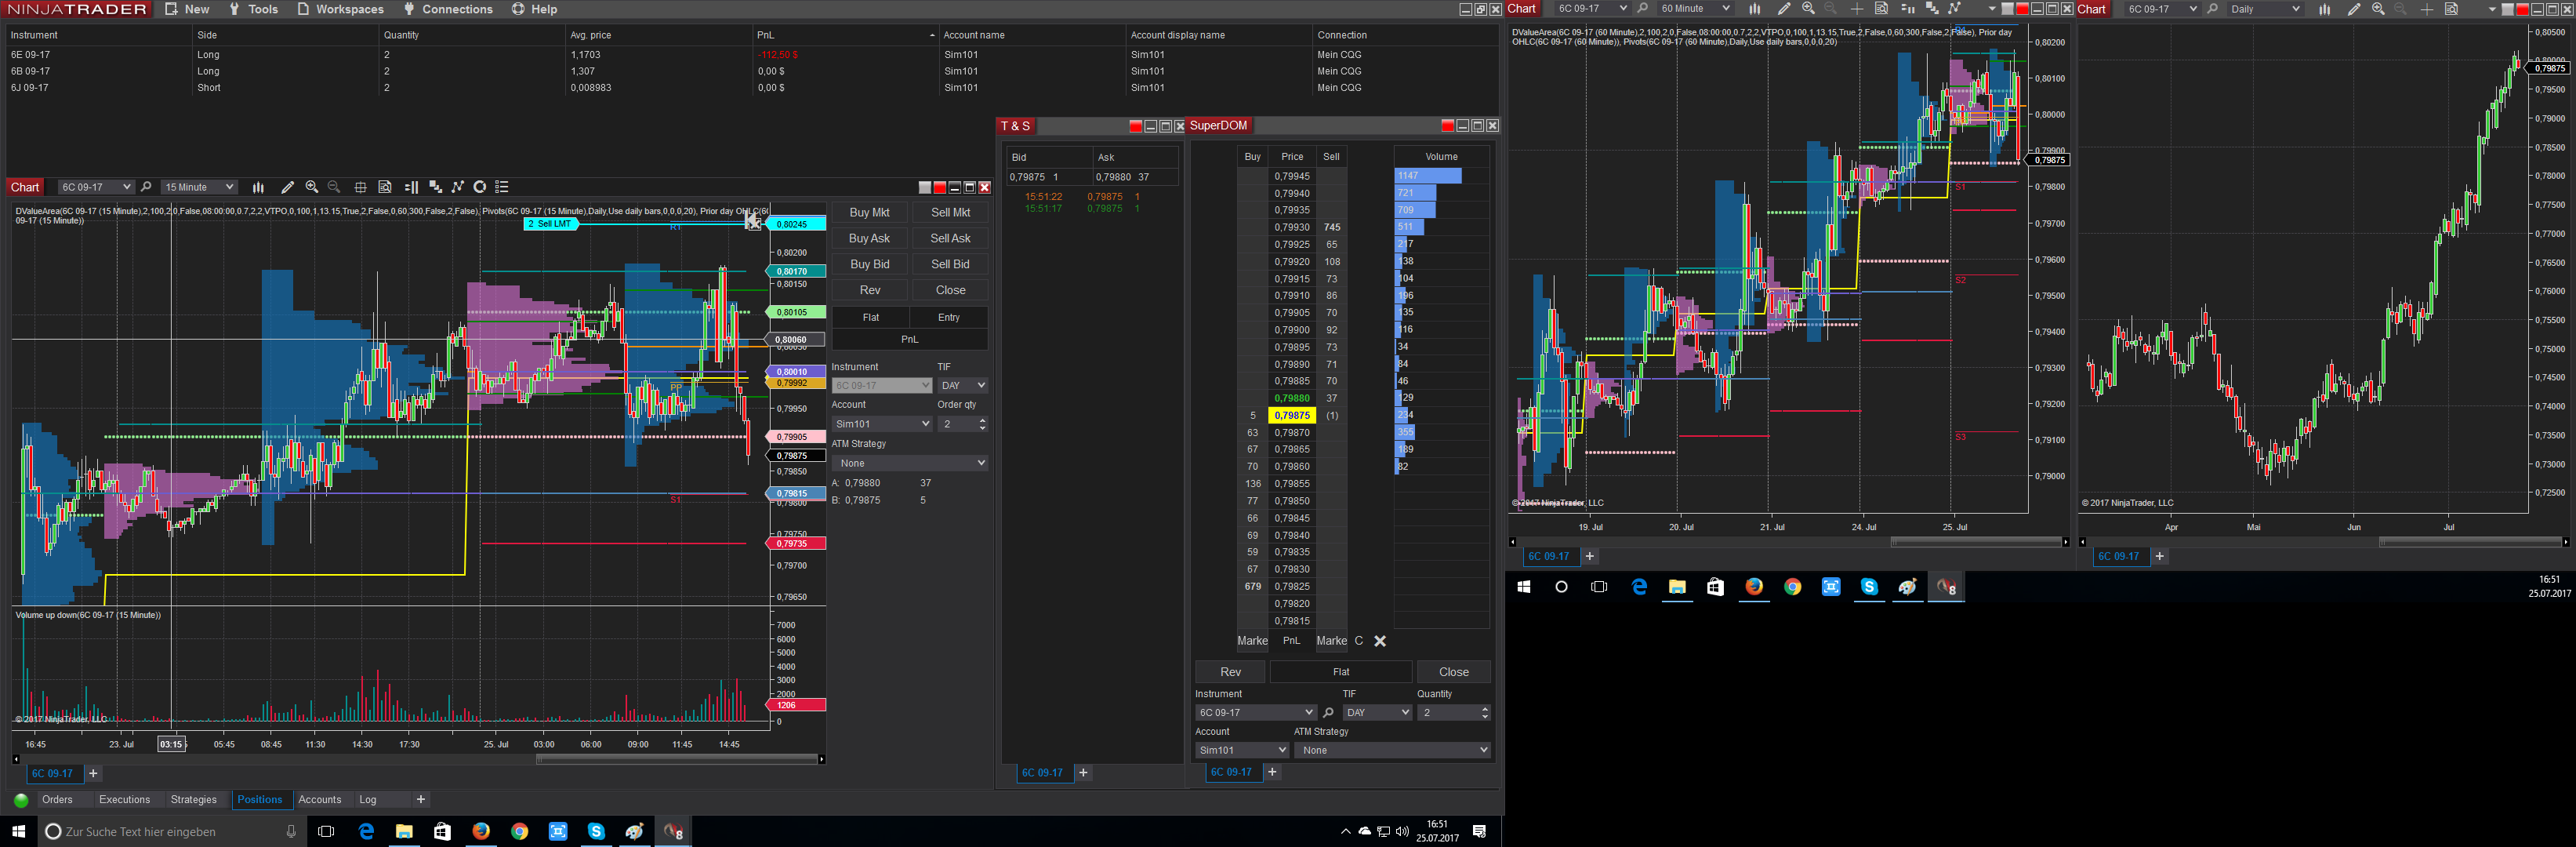The image size is (2576, 847).
Task: Search instrument magnifier in SuperDOM panel
Action: tap(1328, 712)
